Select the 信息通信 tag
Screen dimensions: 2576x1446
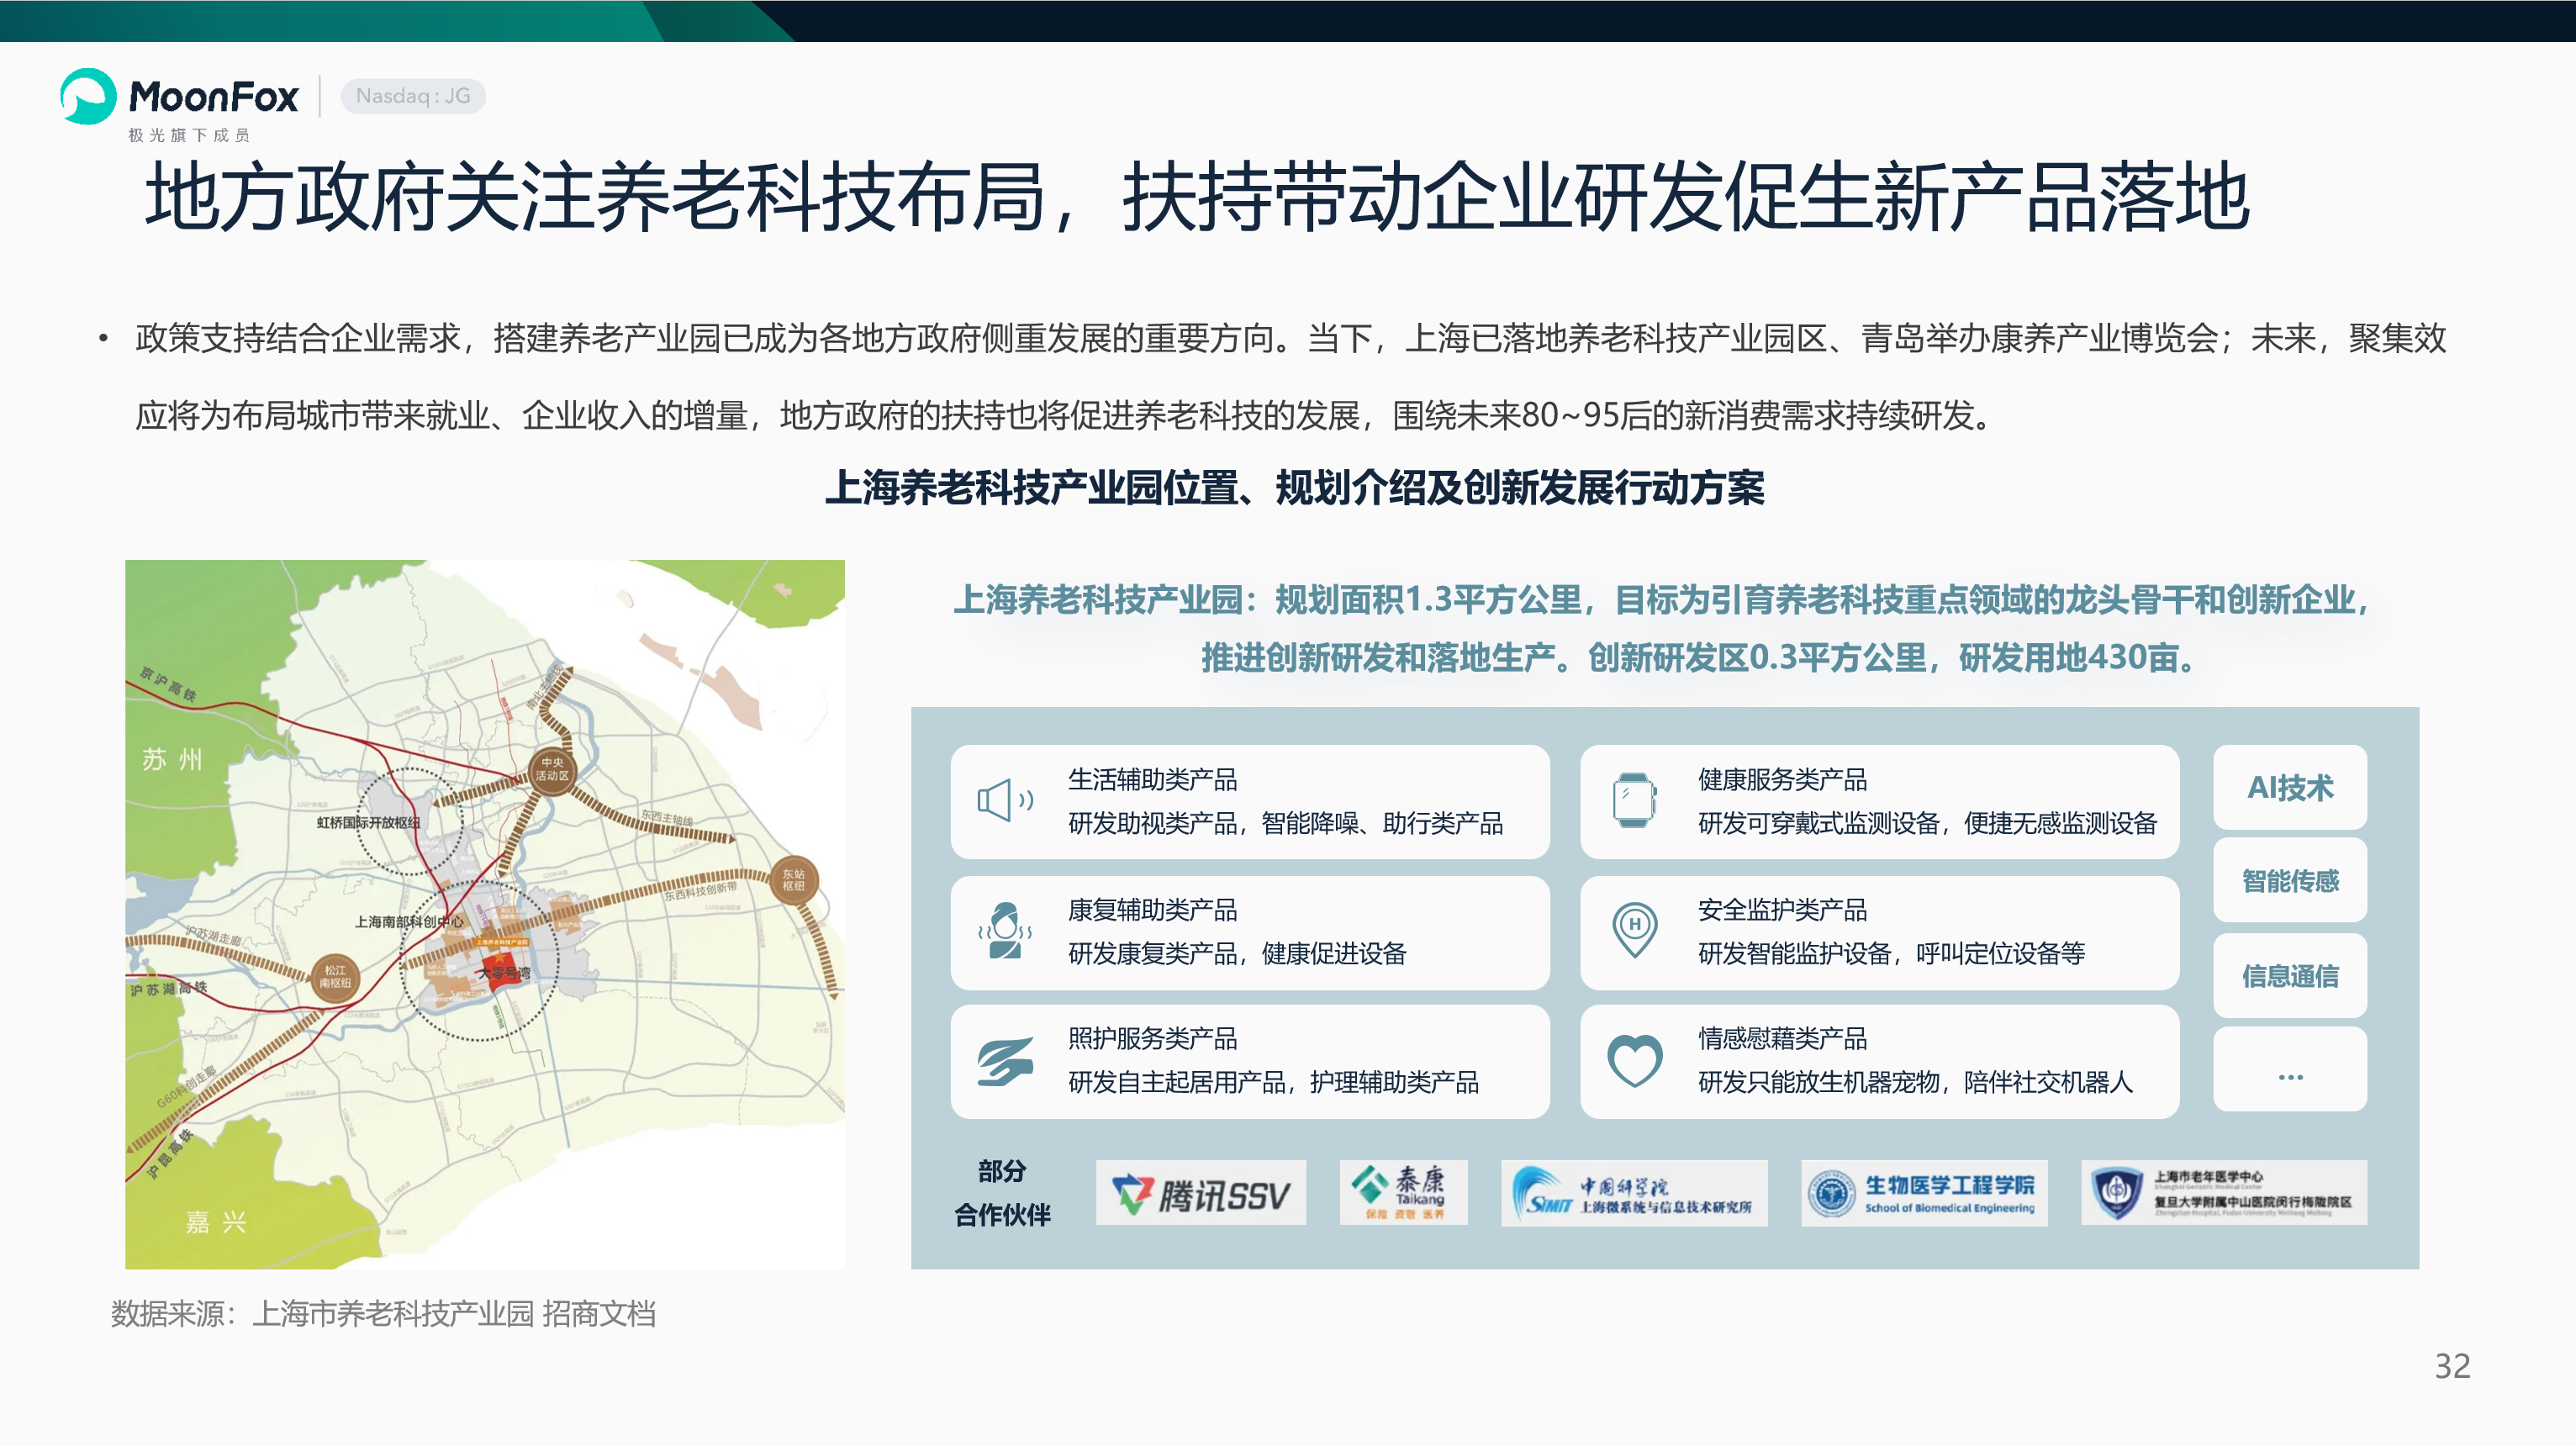click(x=2290, y=975)
